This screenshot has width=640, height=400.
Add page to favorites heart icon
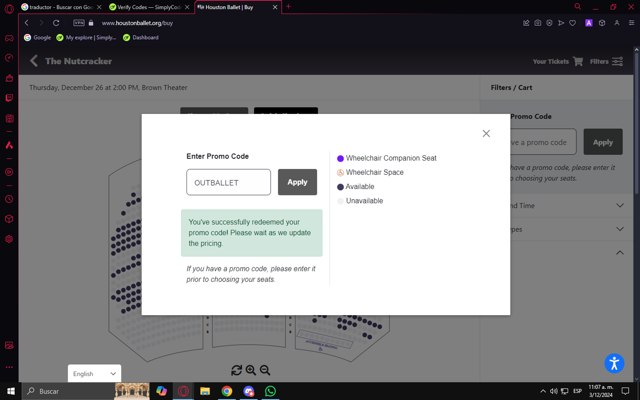click(x=573, y=23)
